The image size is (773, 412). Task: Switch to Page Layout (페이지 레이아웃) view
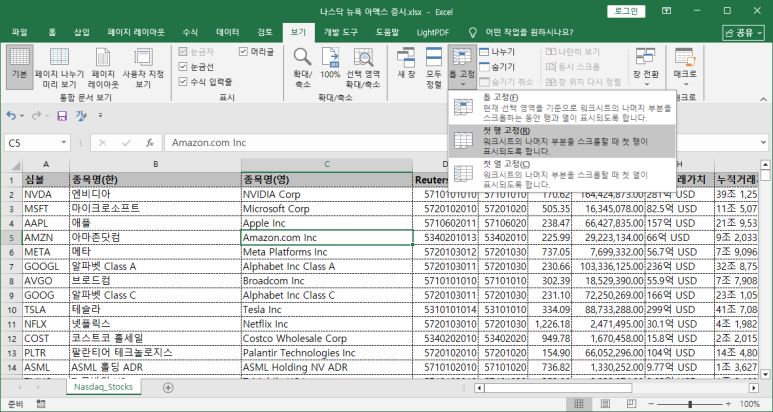point(103,68)
